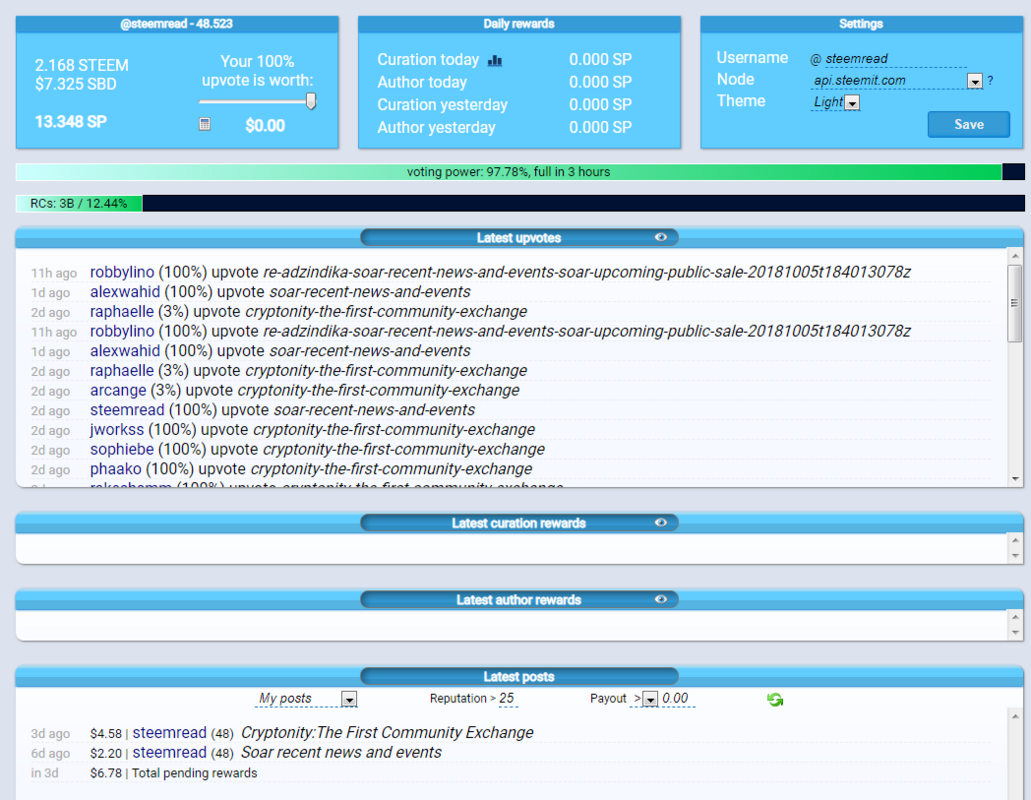Open the Node dropdown arrow
Image resolution: width=1031 pixels, height=800 pixels.
[x=974, y=81]
